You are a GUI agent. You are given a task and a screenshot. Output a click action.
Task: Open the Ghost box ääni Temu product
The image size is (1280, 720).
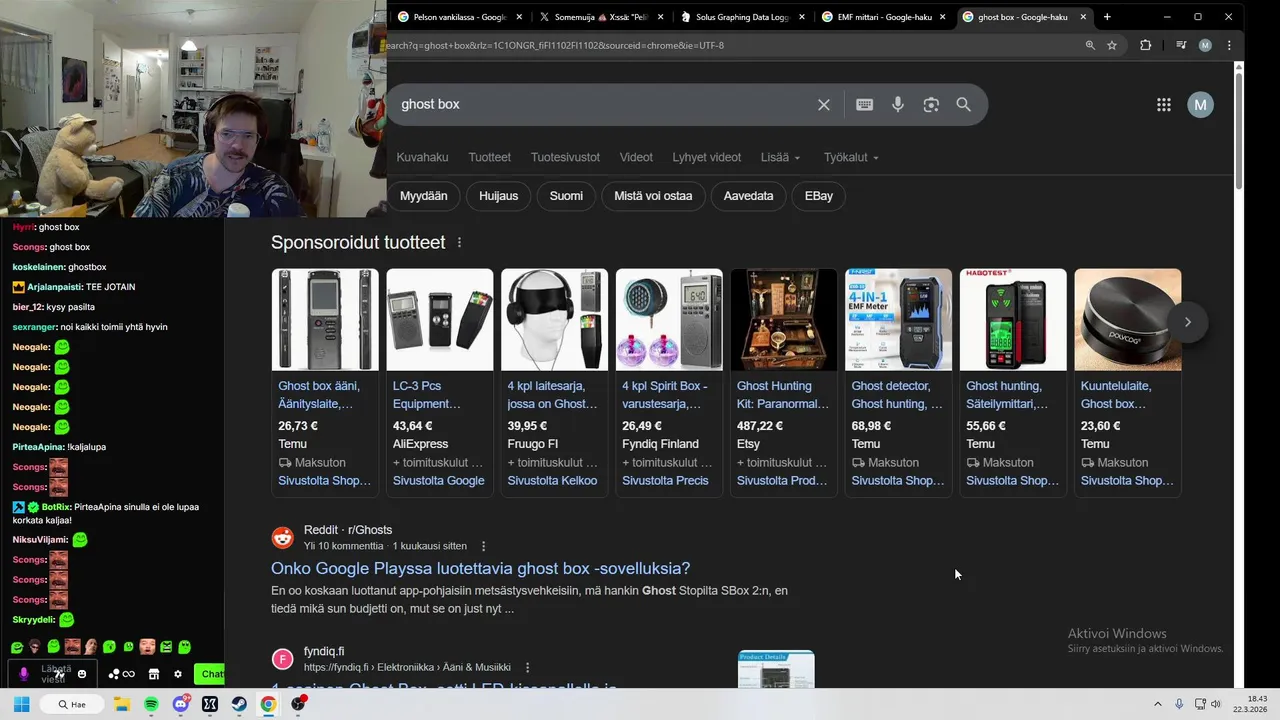[325, 382]
